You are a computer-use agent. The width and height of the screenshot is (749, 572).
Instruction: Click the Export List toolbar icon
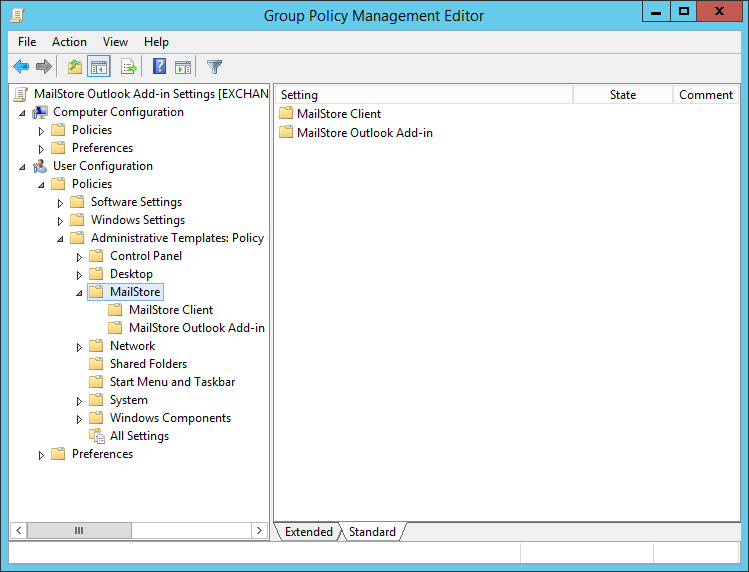click(x=129, y=67)
